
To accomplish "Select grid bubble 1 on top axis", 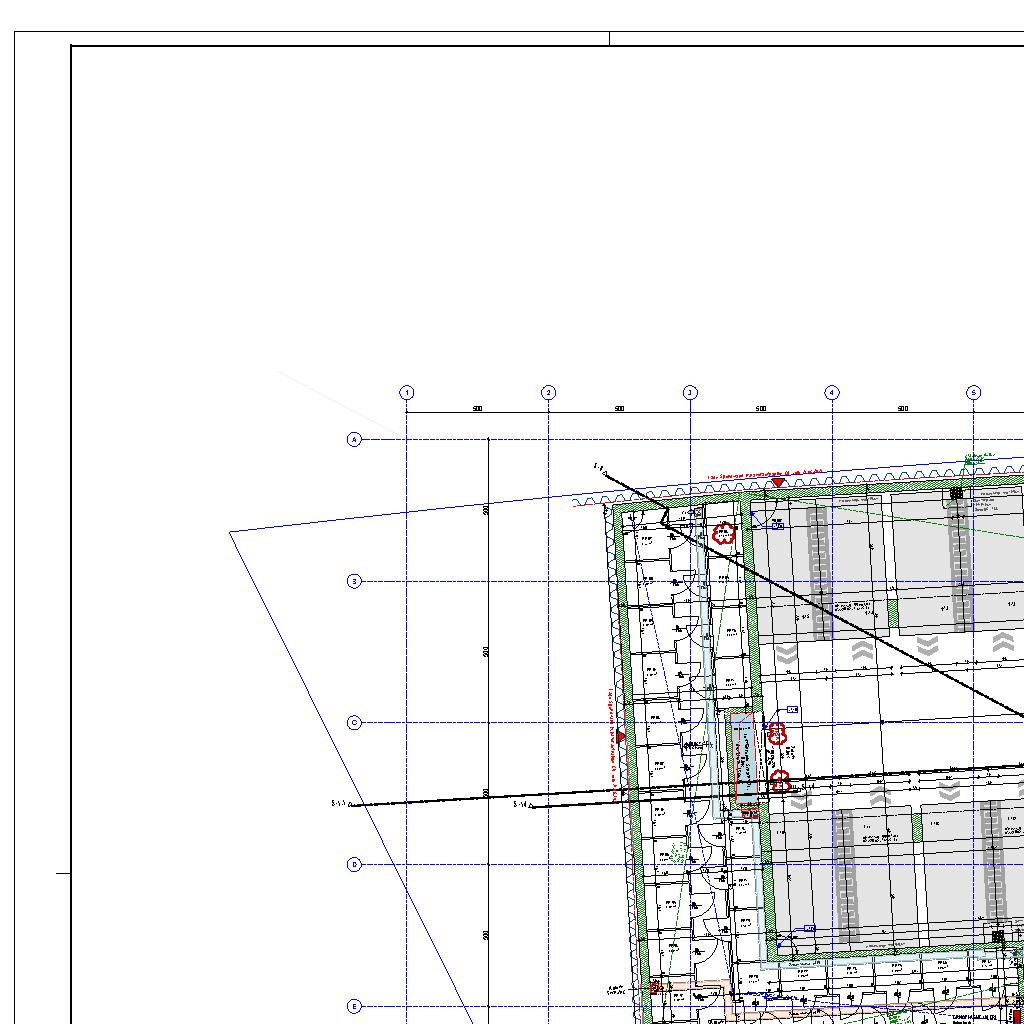I will point(407,393).
